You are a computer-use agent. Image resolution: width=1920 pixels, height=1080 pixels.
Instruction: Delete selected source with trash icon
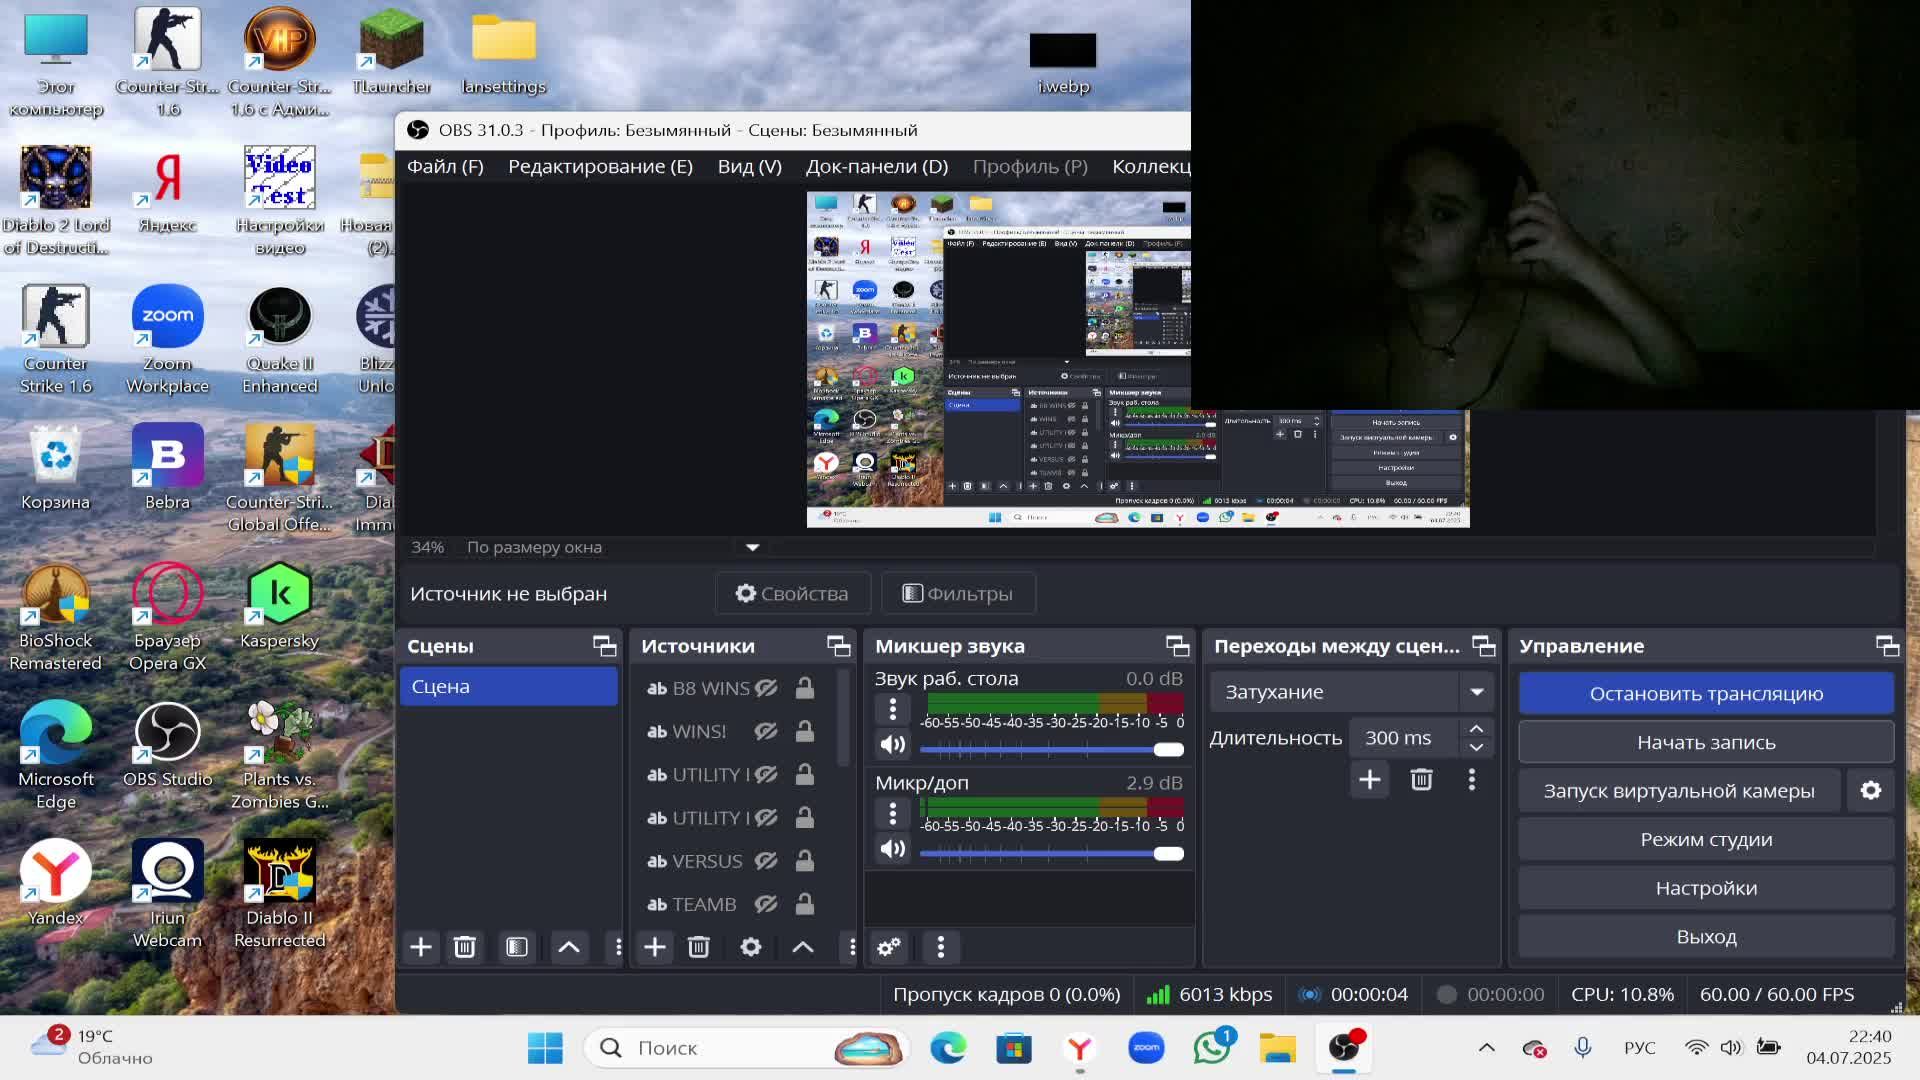[699, 947]
